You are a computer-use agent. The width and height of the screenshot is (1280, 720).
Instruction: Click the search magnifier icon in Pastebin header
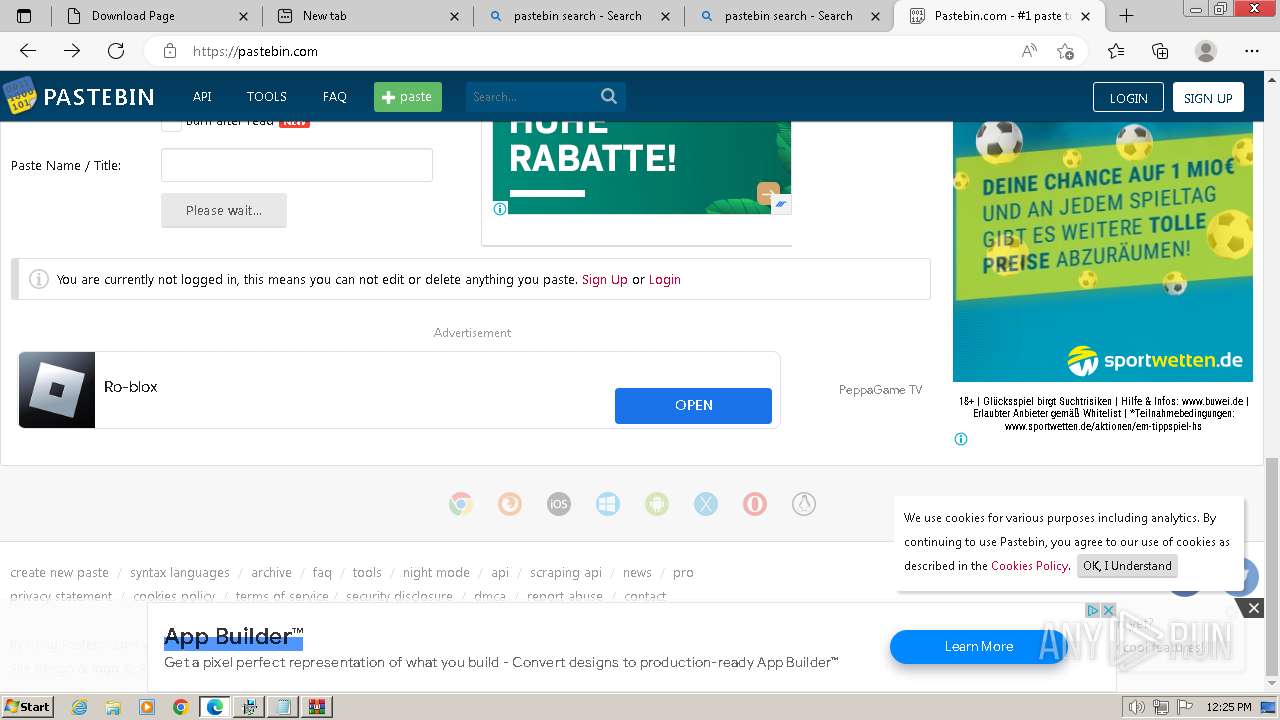point(609,96)
